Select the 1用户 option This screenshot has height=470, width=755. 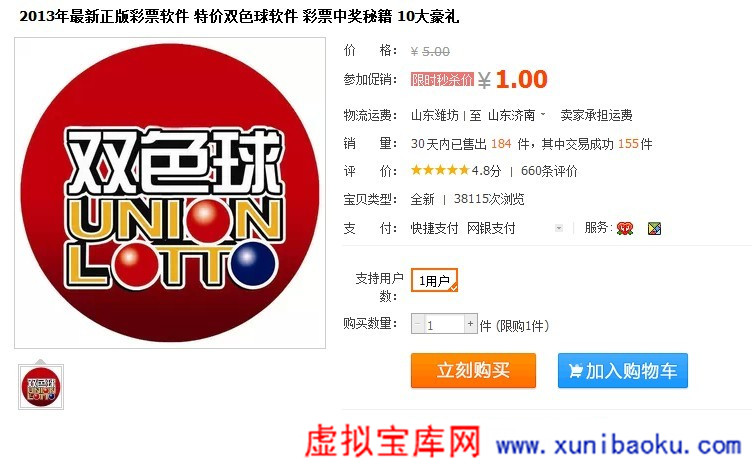click(434, 280)
